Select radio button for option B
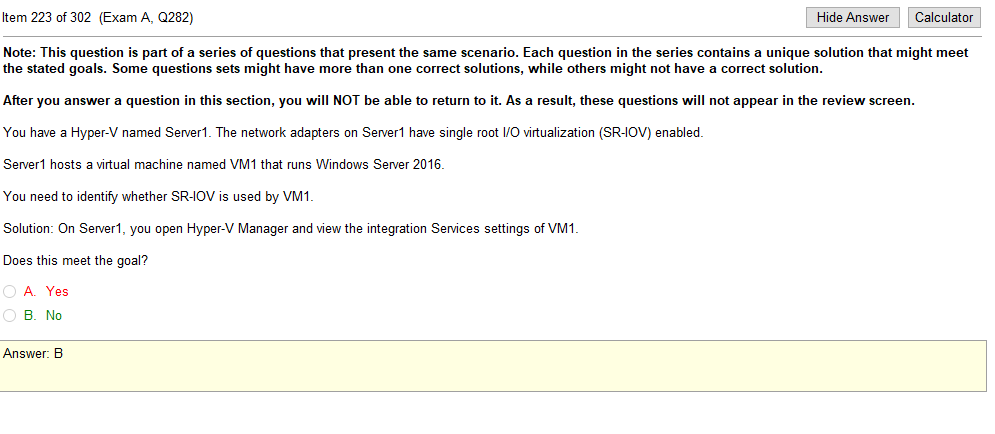The height and width of the screenshot is (434, 995). [x=10, y=315]
